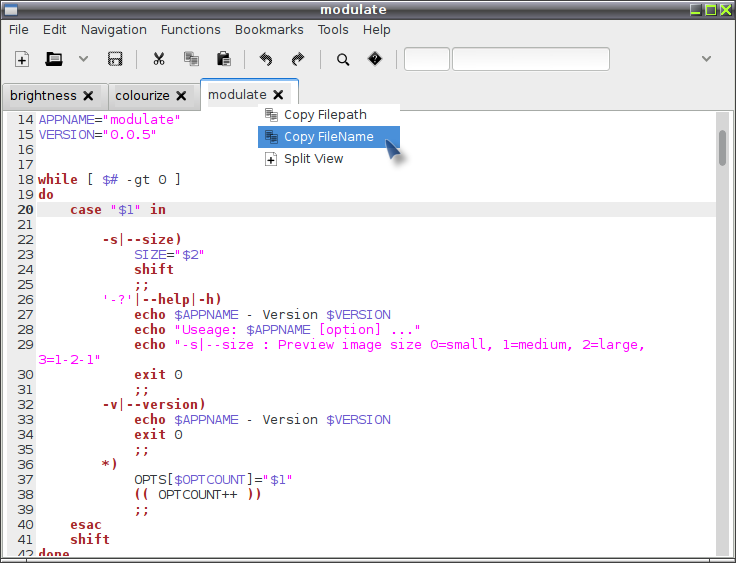Screen dimensions: 736x563
Task: Open the Navigation menu
Action: click(114, 30)
